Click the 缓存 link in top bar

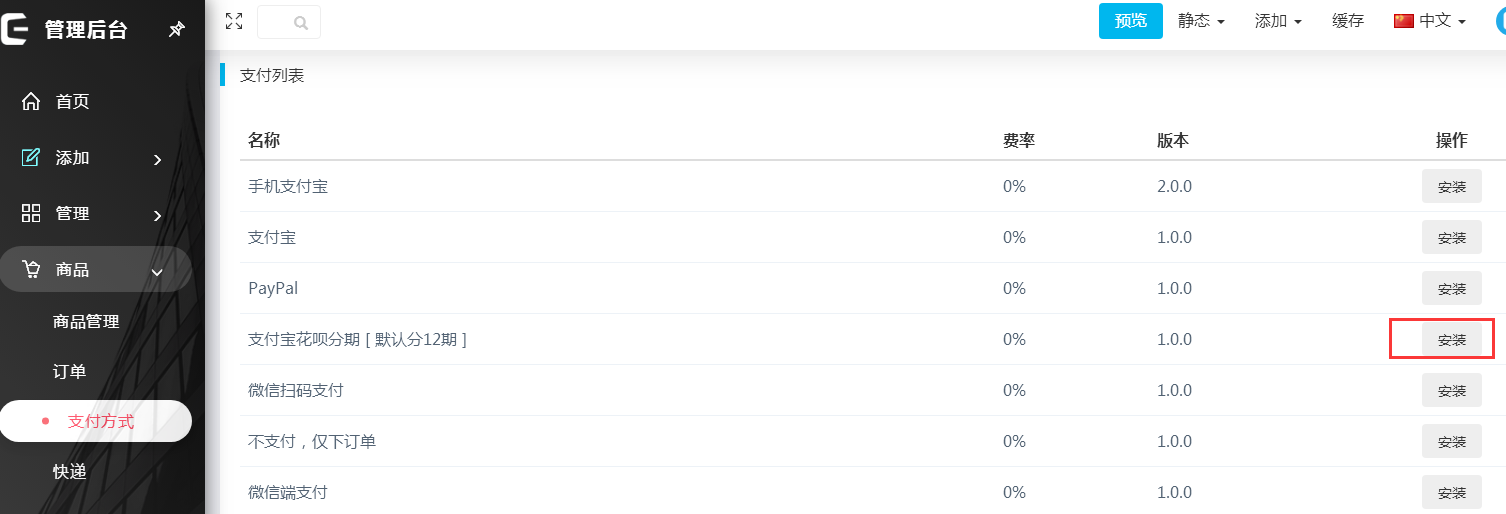[1348, 21]
